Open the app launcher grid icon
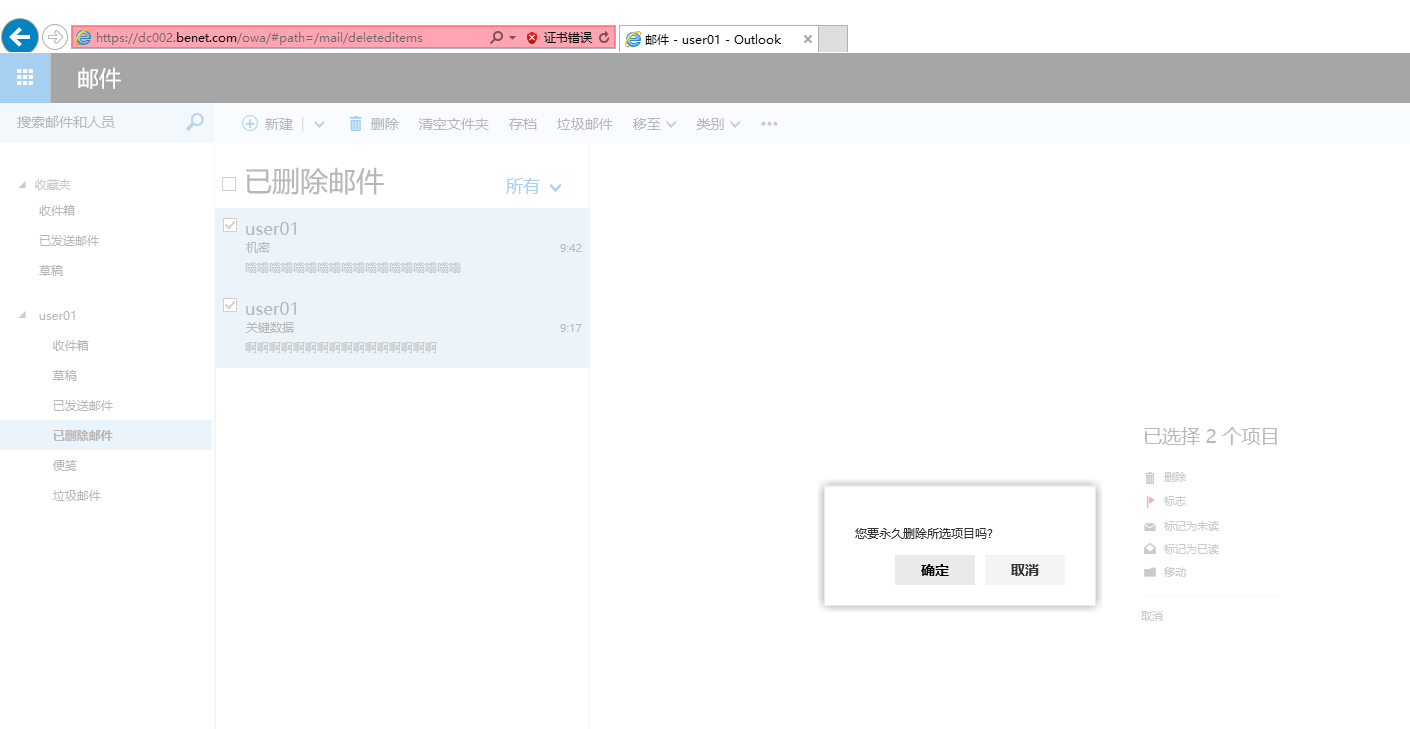 coord(25,77)
